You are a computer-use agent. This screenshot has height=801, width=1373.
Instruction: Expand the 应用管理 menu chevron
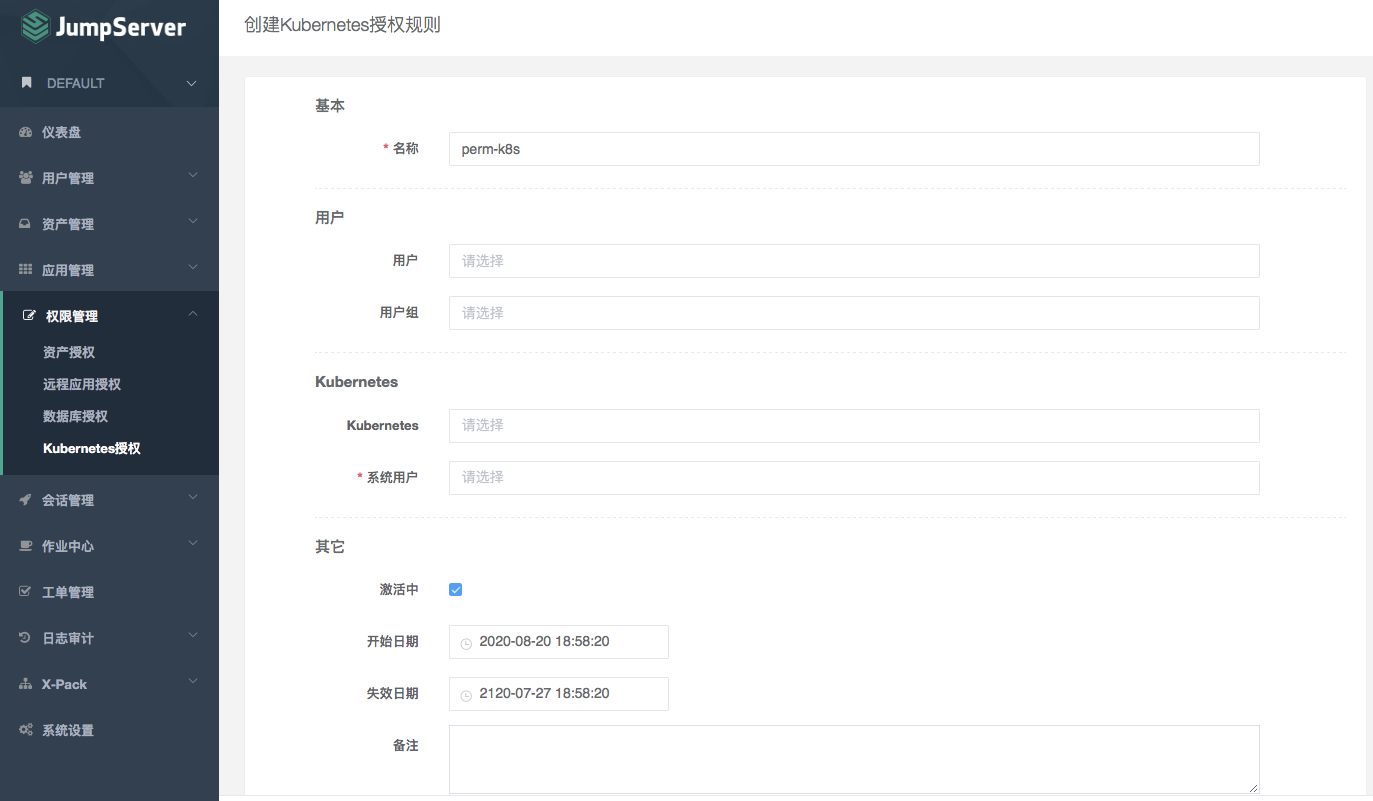pos(193,268)
